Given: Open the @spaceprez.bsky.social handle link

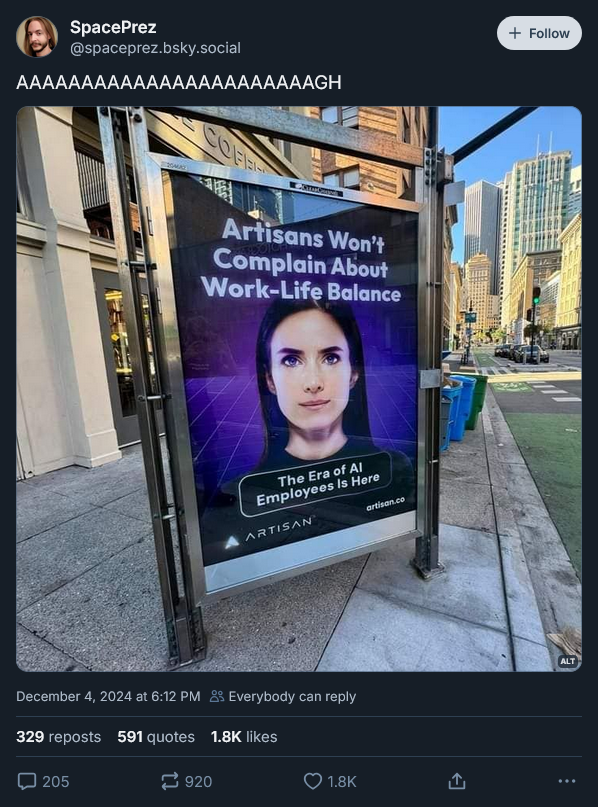Looking at the screenshot, I should tap(155, 48).
